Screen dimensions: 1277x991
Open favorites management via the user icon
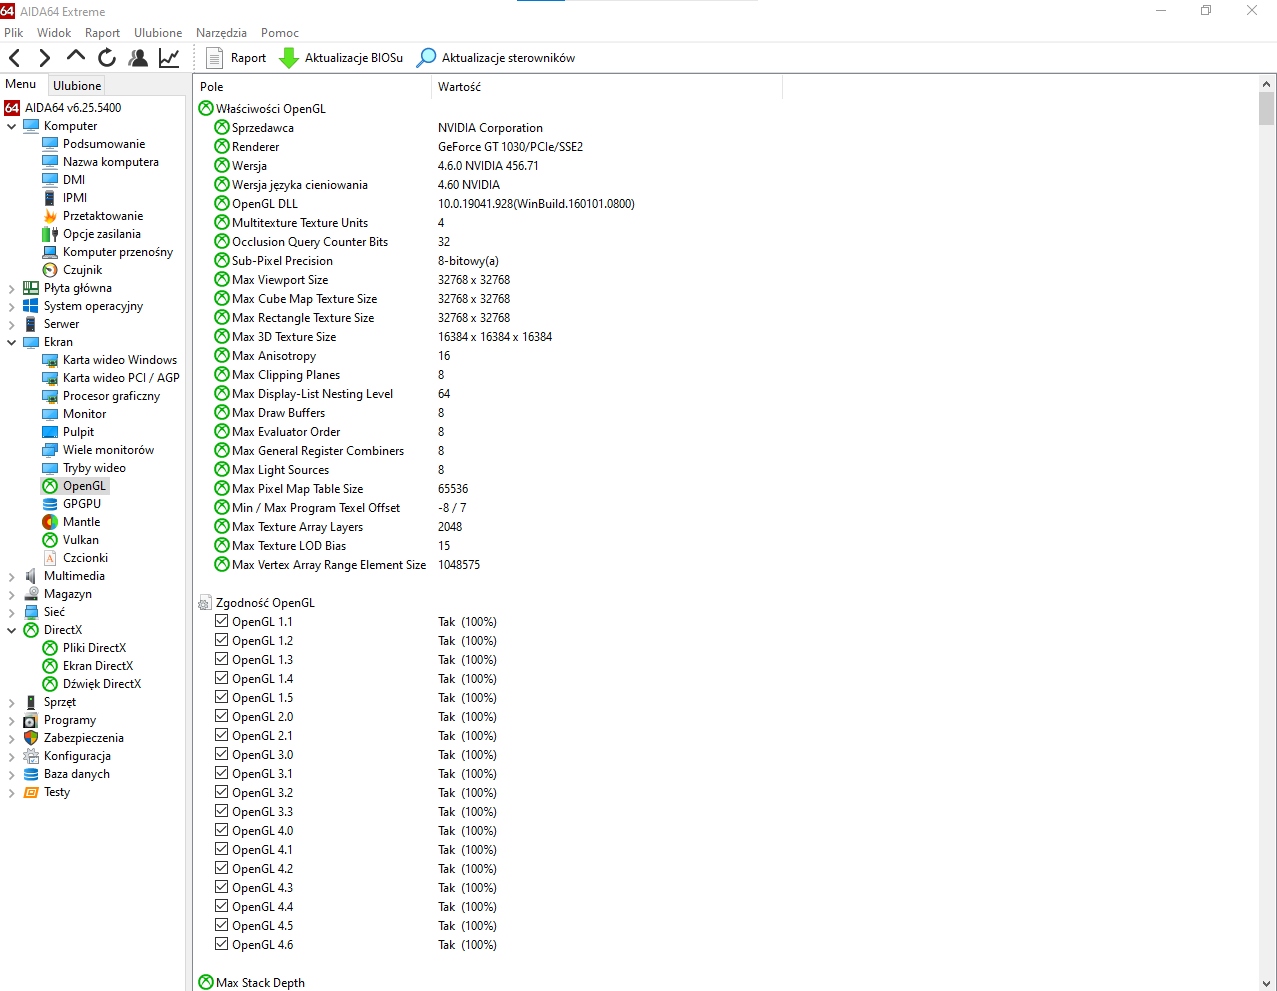[x=138, y=58]
